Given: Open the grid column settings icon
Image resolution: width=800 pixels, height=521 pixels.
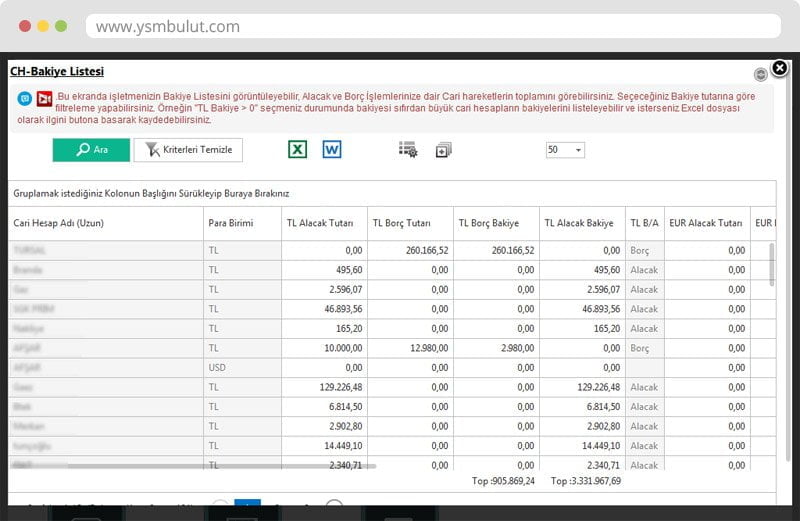Looking at the screenshot, I should click(408, 150).
